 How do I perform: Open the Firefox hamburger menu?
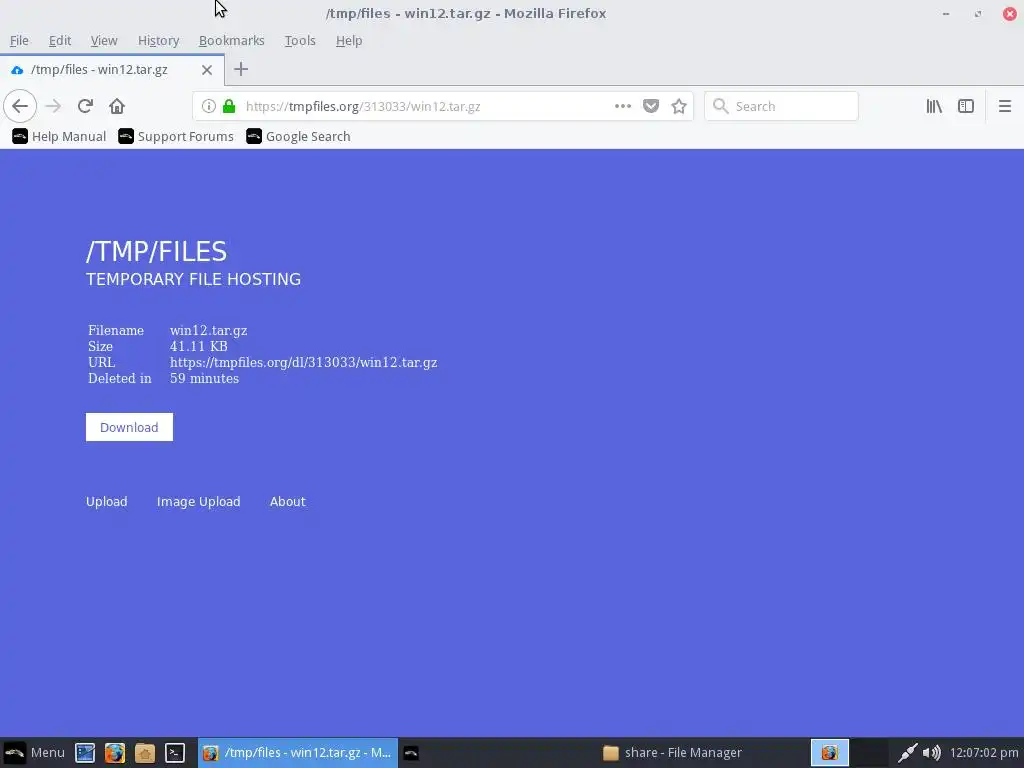pyautogui.click(x=1005, y=106)
